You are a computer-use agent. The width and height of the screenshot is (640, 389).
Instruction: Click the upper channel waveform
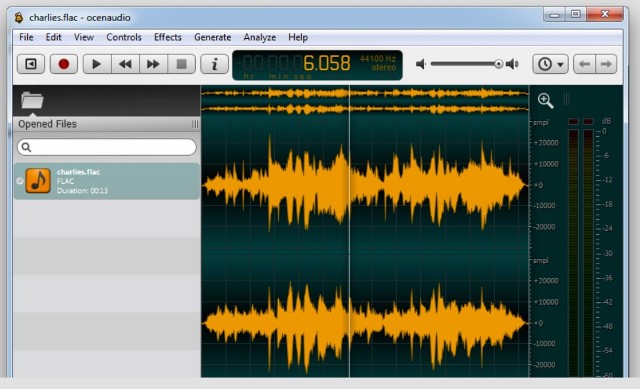[365, 185]
